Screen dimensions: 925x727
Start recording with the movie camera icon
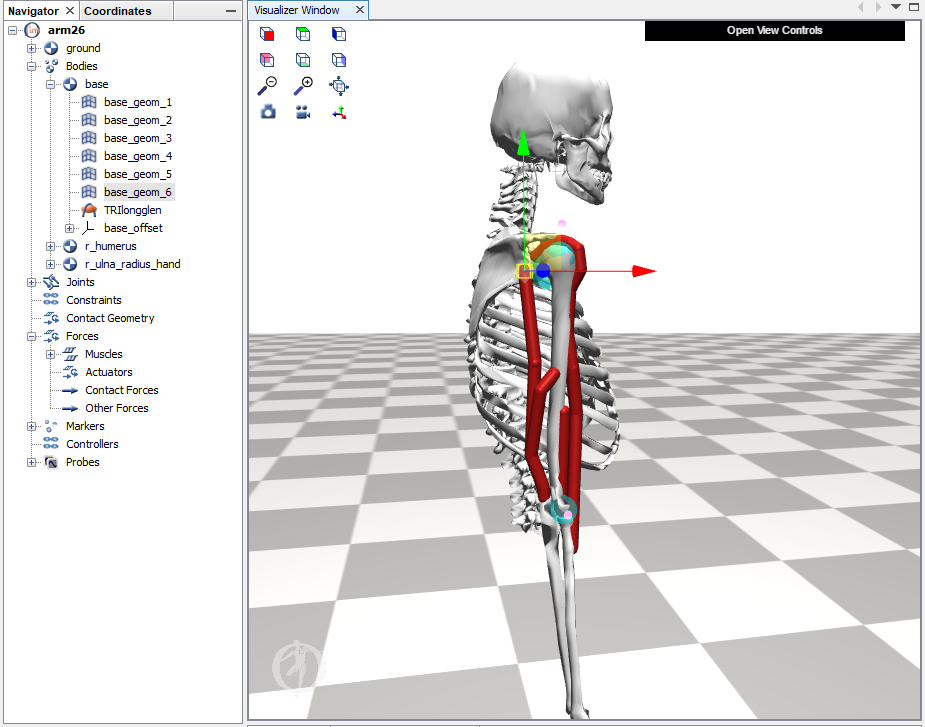pos(303,112)
